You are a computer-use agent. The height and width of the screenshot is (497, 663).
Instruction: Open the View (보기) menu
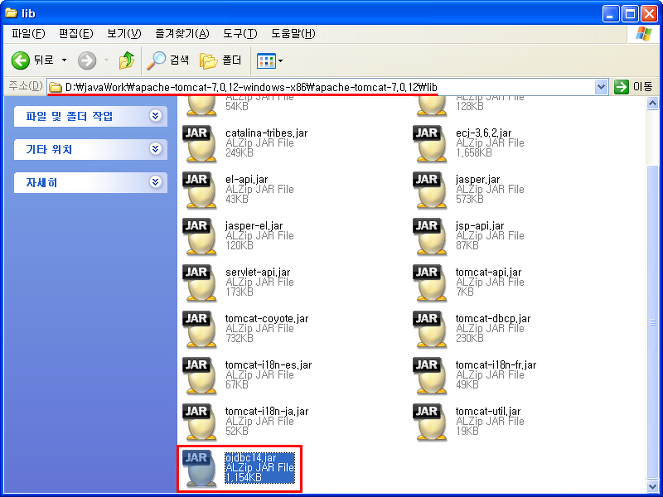pos(124,33)
